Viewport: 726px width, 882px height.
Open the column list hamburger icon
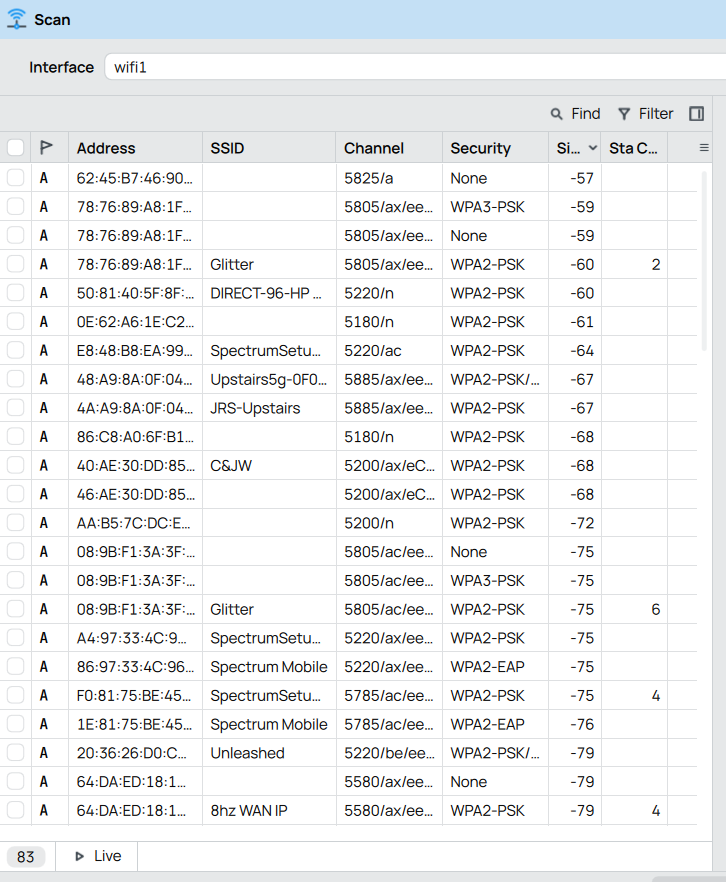704,148
